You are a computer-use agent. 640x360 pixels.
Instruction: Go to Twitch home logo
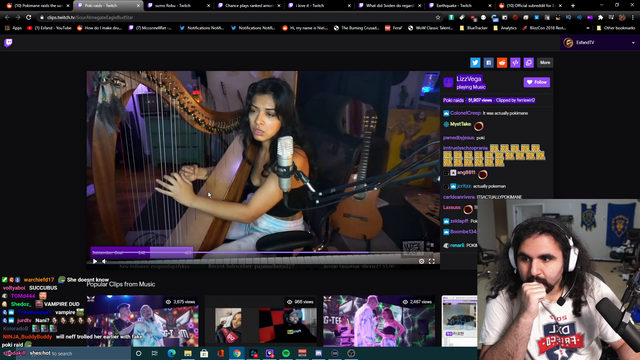[8, 43]
